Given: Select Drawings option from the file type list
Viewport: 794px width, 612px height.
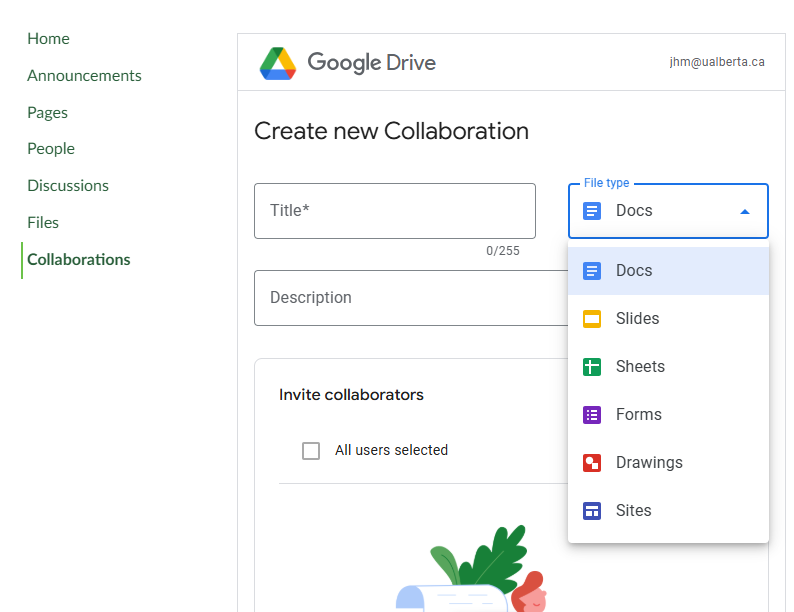Looking at the screenshot, I should 649,463.
